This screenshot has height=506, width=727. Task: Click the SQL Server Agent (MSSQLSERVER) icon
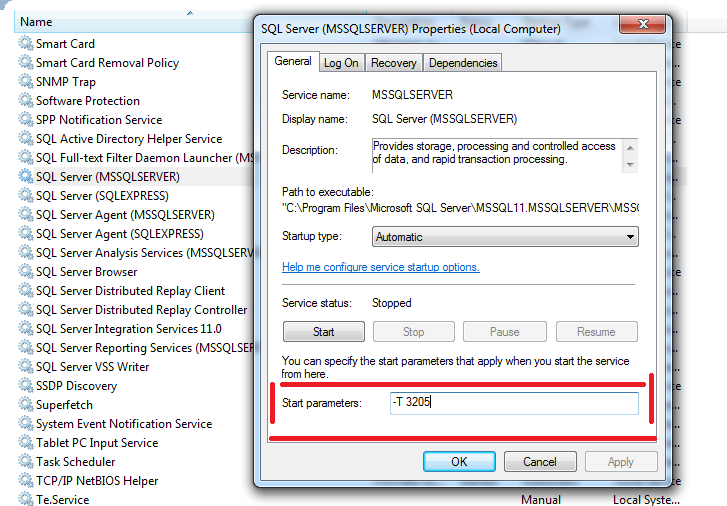tap(26, 214)
